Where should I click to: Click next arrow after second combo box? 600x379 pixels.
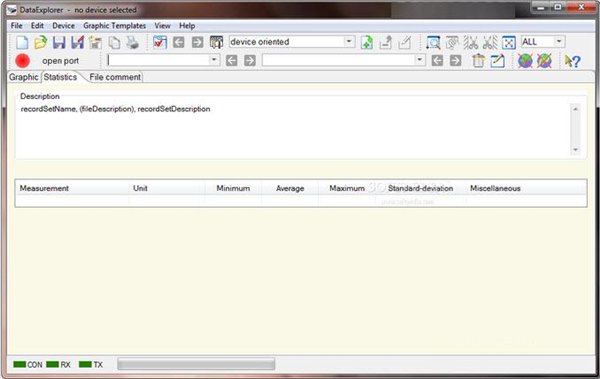[x=455, y=60]
